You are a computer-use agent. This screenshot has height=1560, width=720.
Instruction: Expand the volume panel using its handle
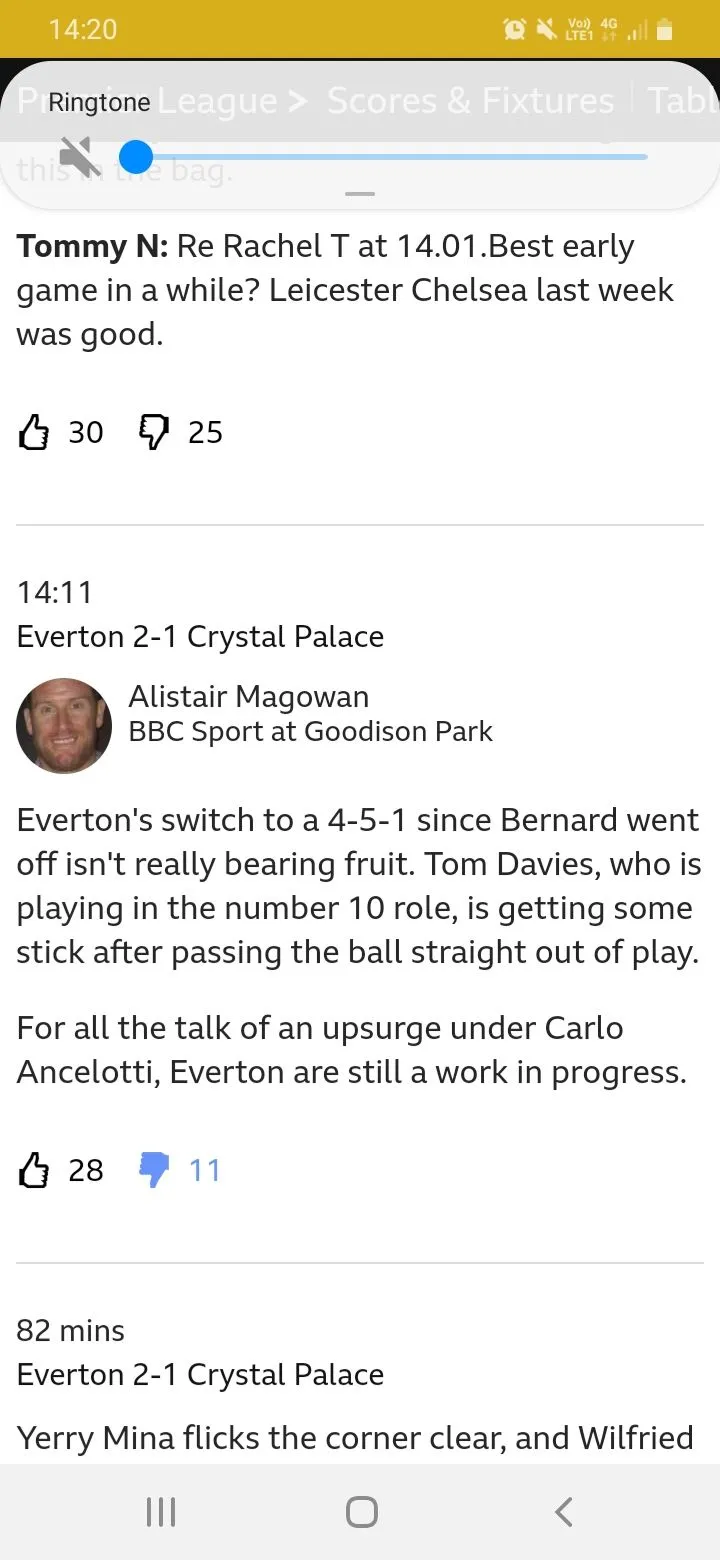[360, 193]
